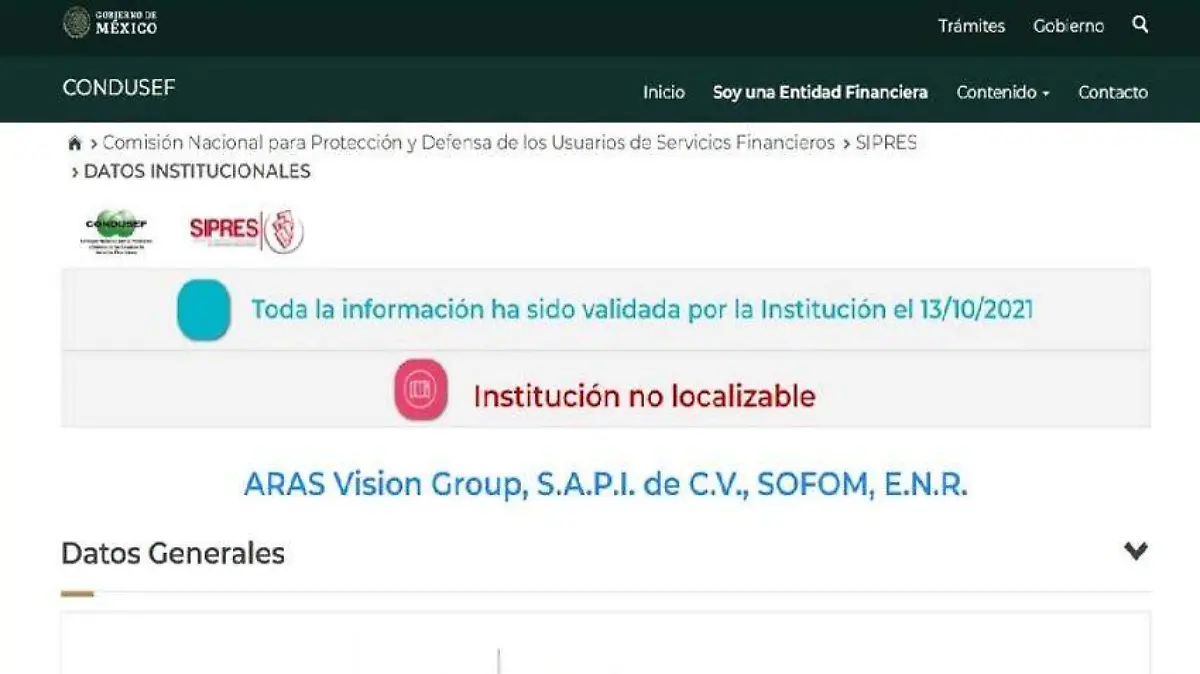The width and height of the screenshot is (1200, 674).
Task: Click the DATOS INSTITUCIONALES breadcrumb
Action: point(197,171)
